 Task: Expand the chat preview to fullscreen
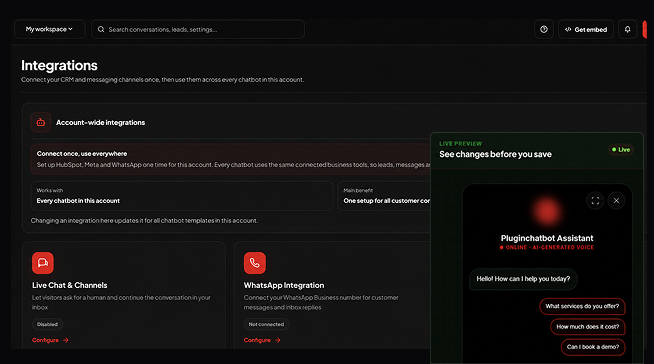[x=595, y=201]
